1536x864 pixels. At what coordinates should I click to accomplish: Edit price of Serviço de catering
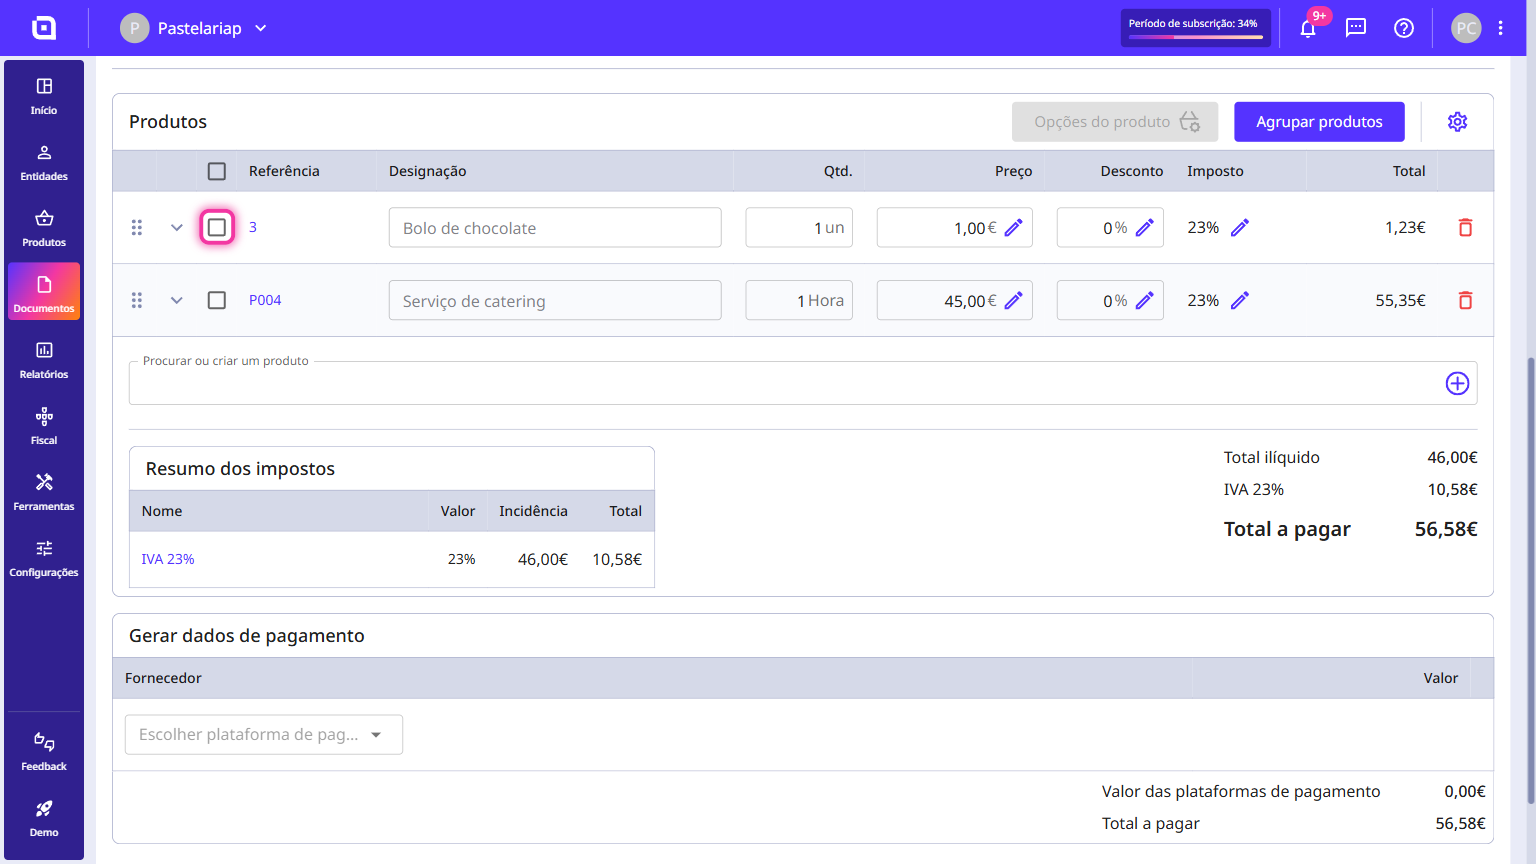pyautogui.click(x=1014, y=300)
